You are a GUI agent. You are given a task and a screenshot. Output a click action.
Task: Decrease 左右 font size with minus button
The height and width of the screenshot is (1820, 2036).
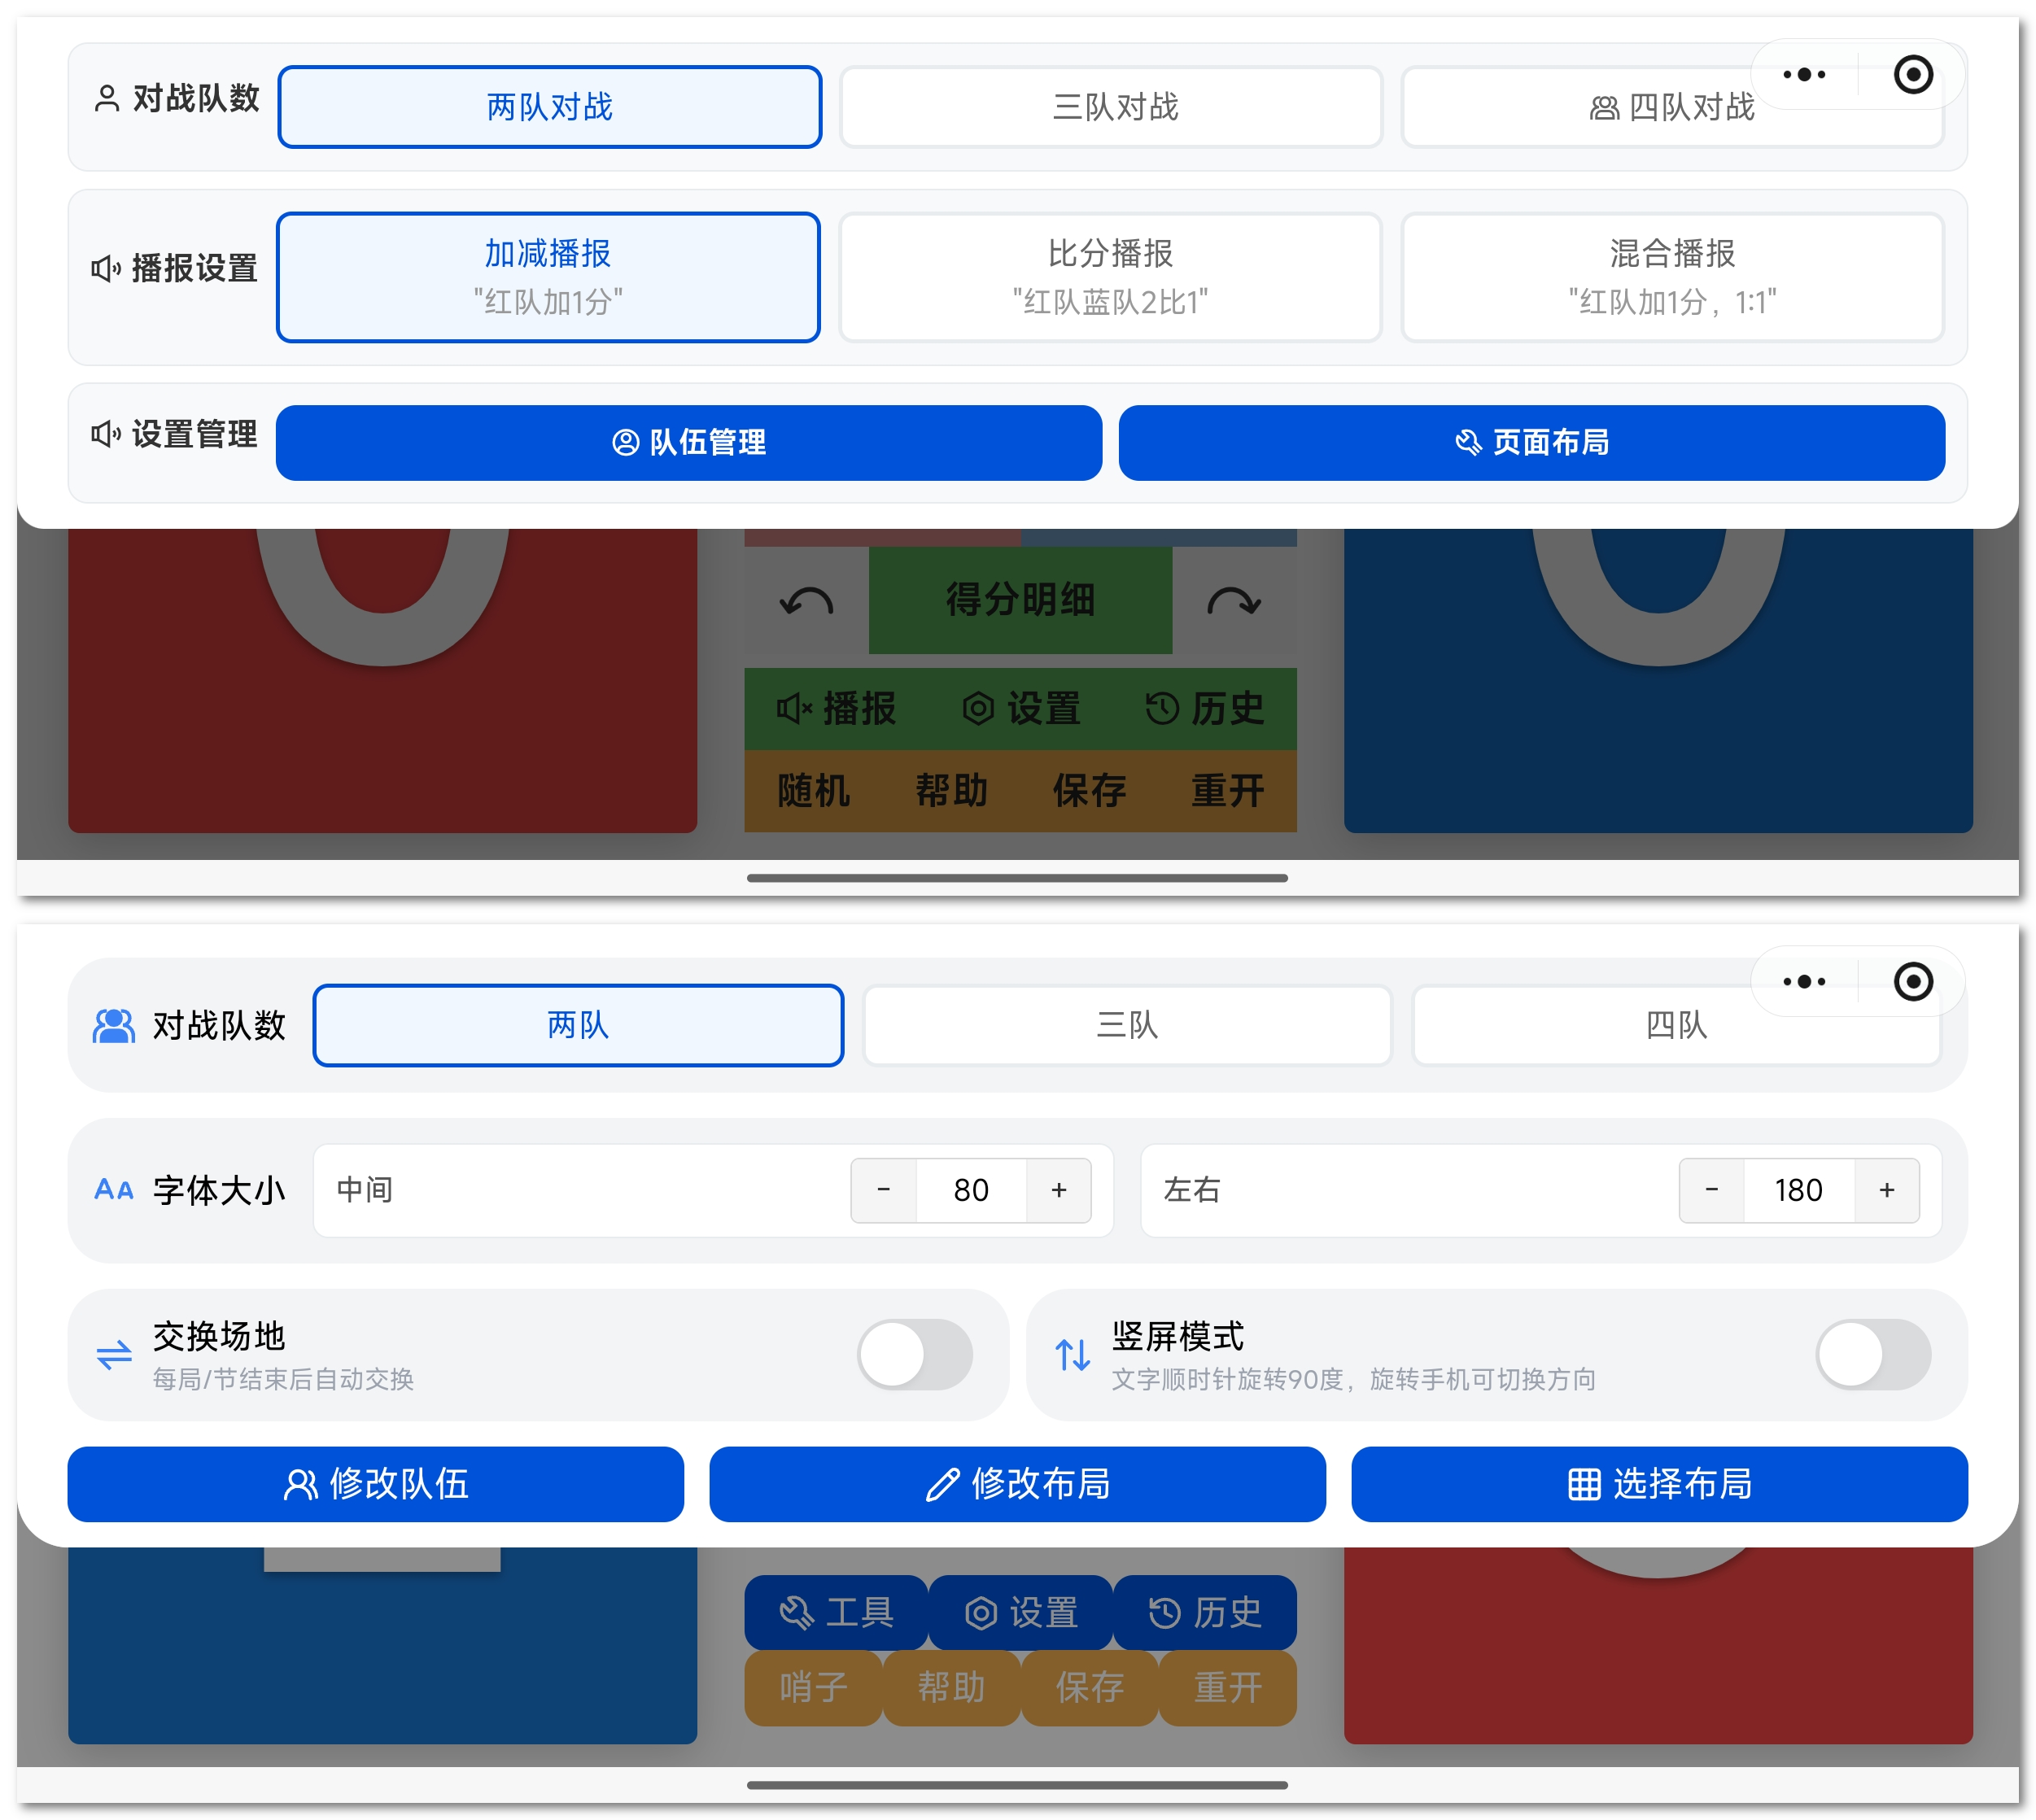[1712, 1190]
